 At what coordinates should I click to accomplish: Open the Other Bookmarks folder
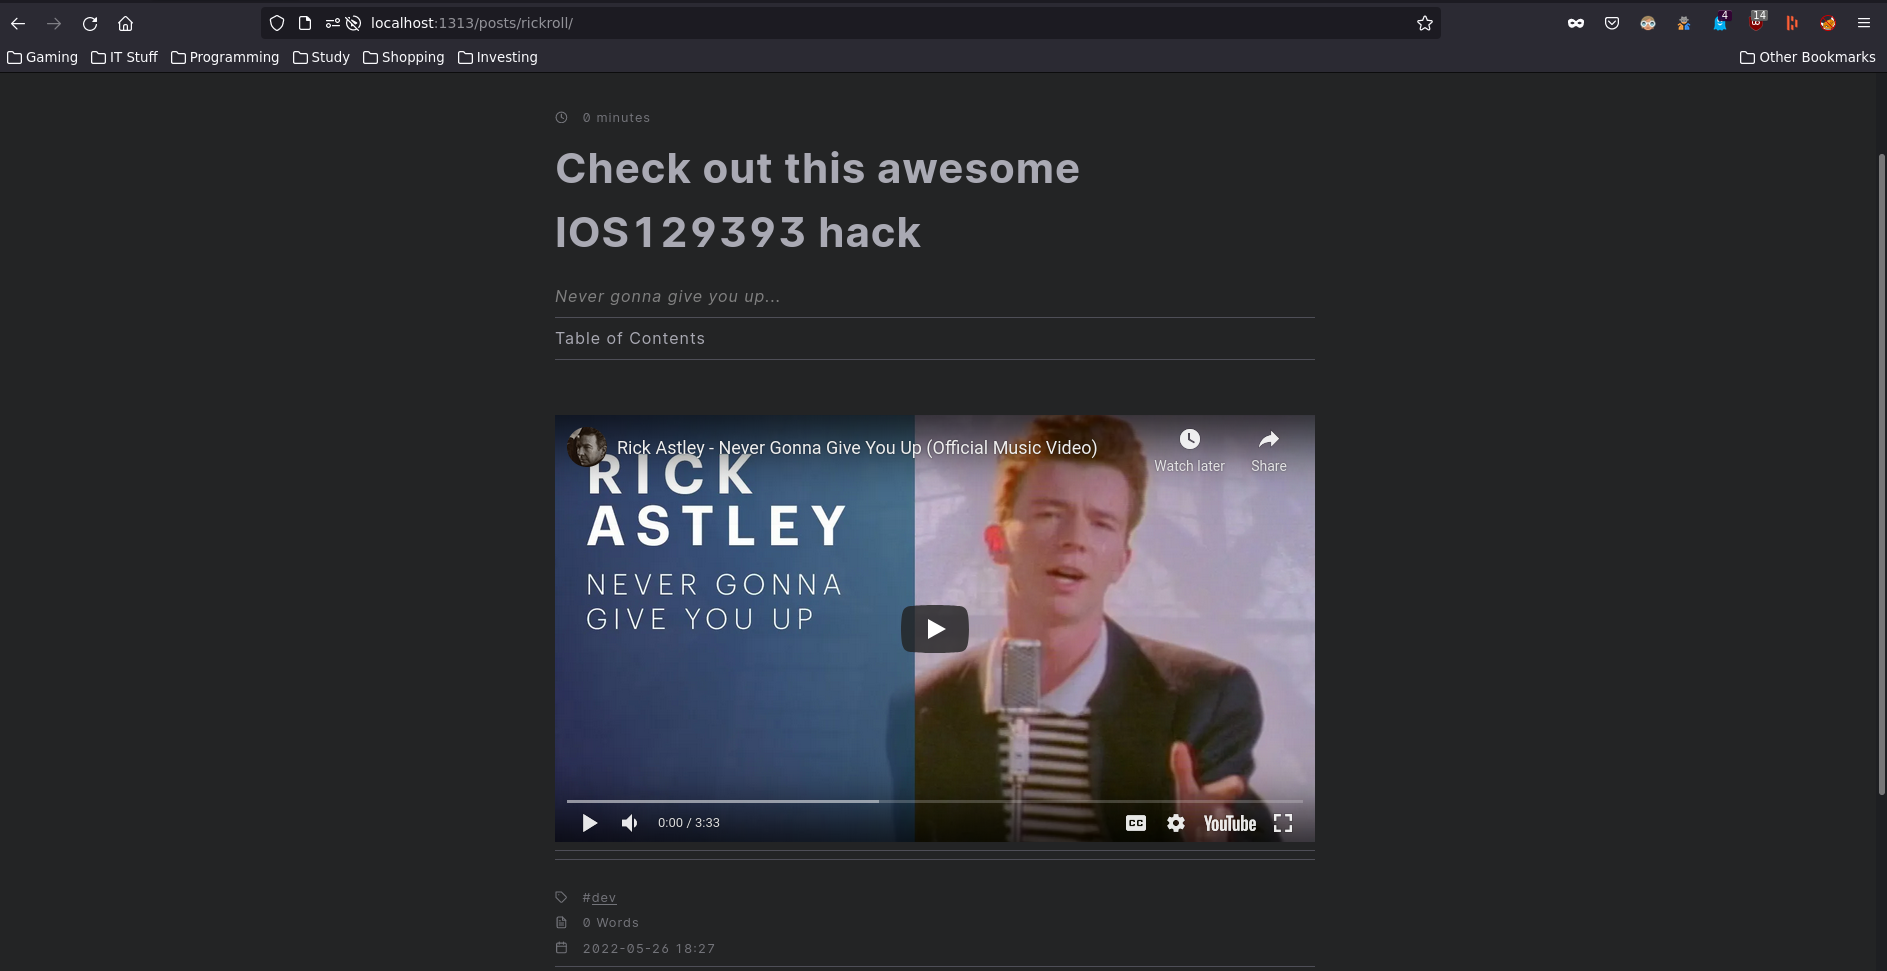point(1807,57)
